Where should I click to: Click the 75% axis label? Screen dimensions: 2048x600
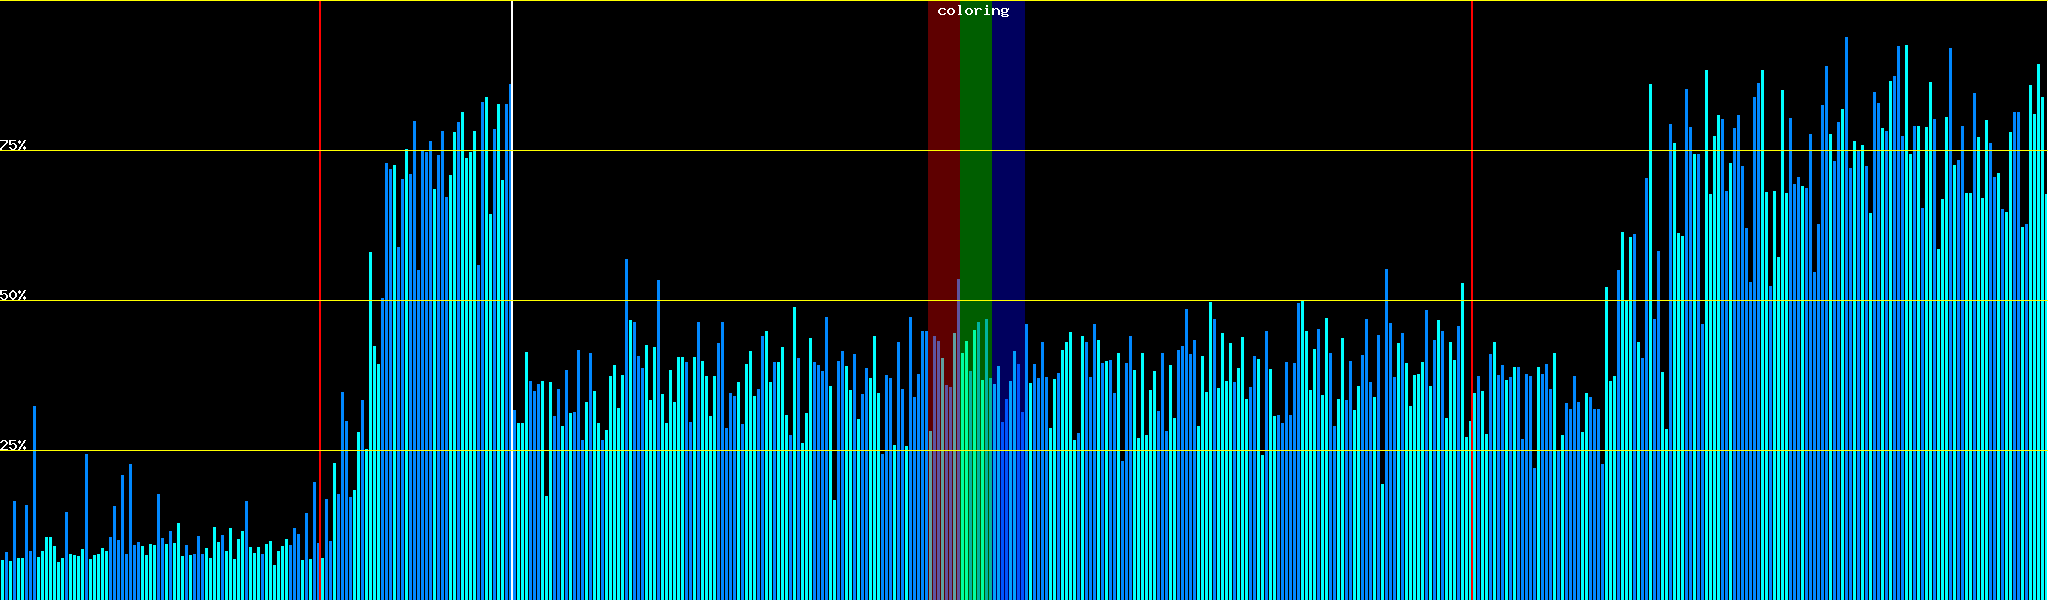point(13,145)
